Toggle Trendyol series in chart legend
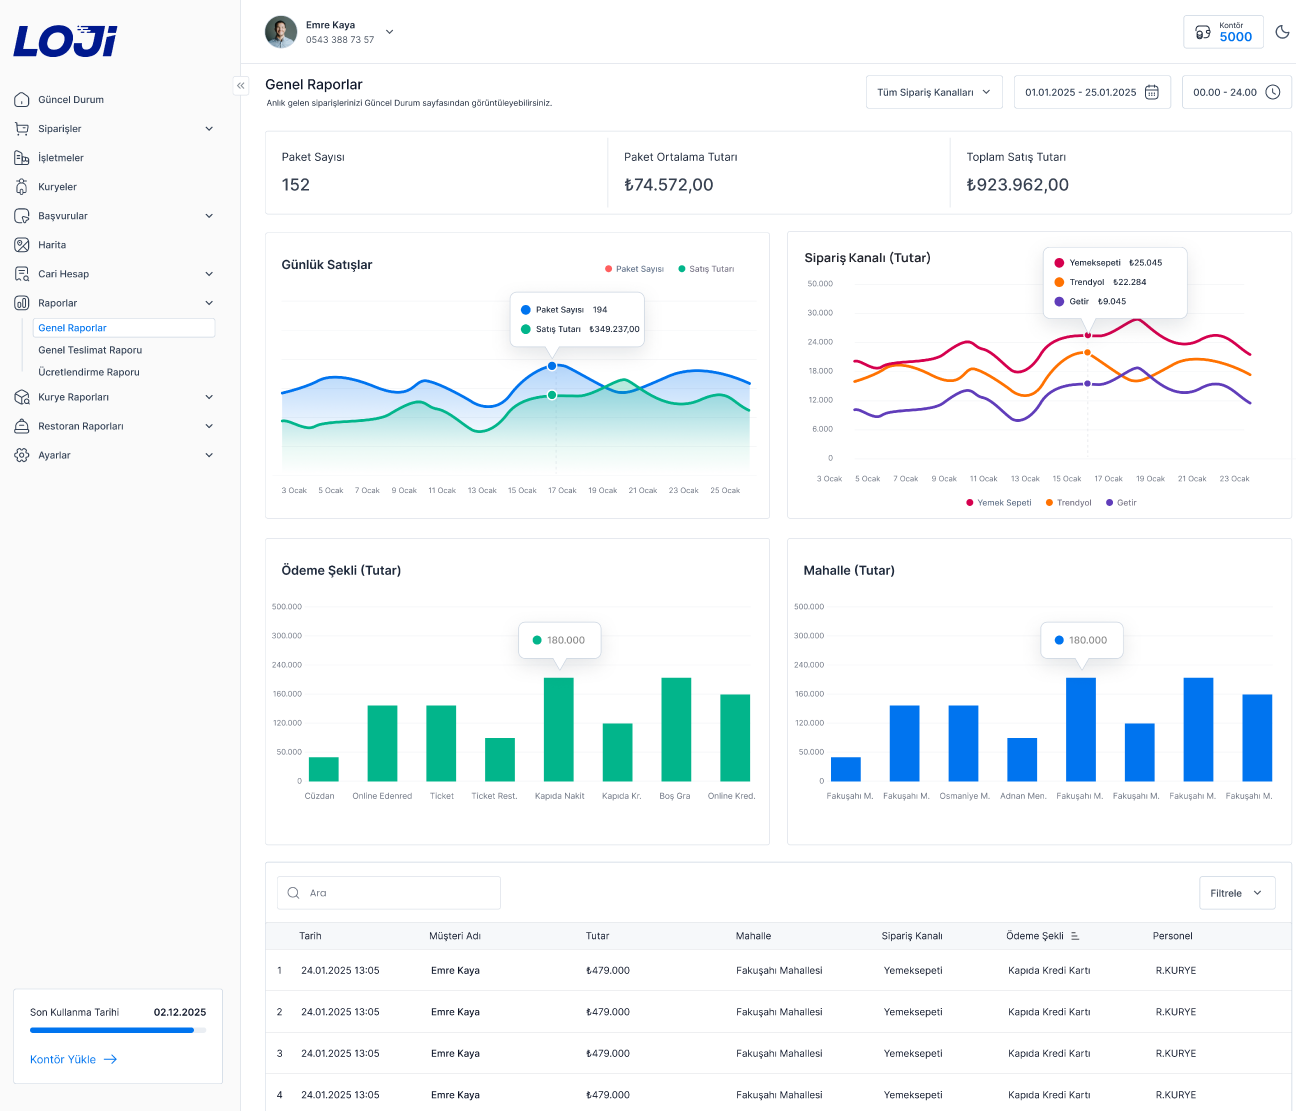 [1068, 503]
